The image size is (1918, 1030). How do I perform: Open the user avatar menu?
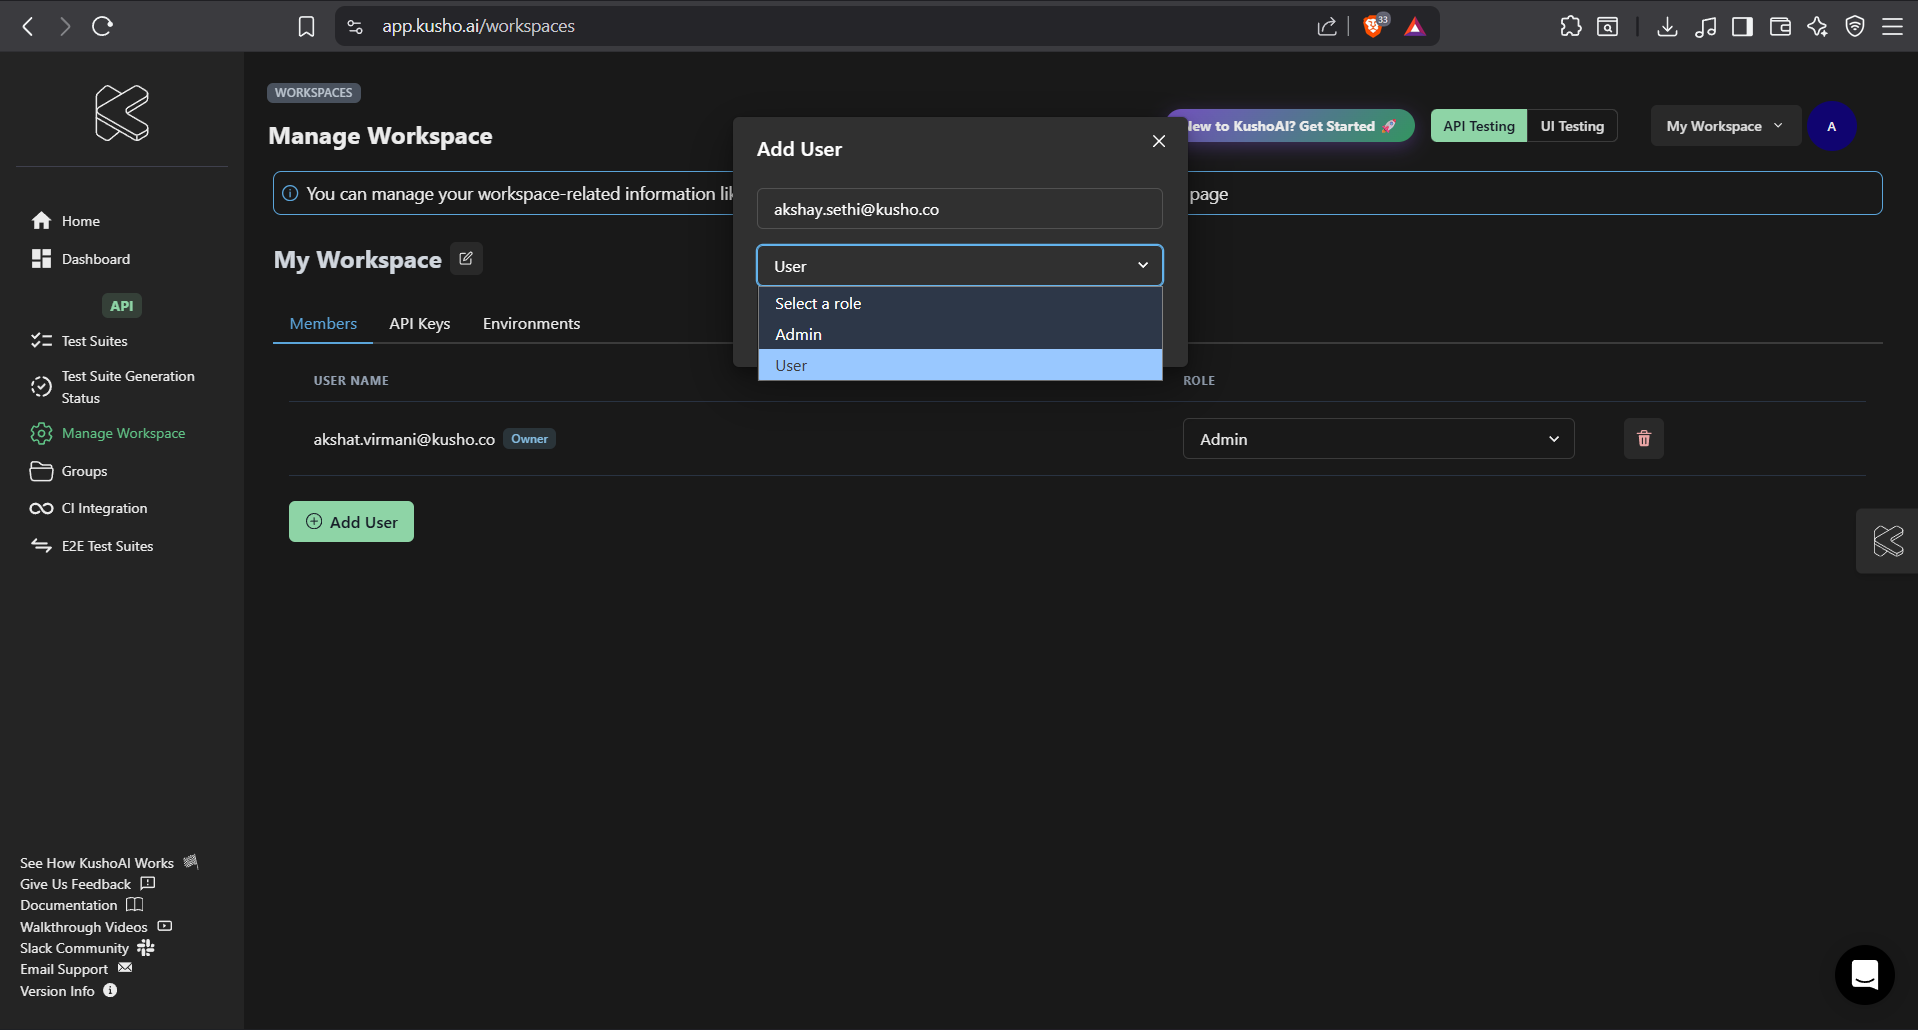coord(1832,126)
